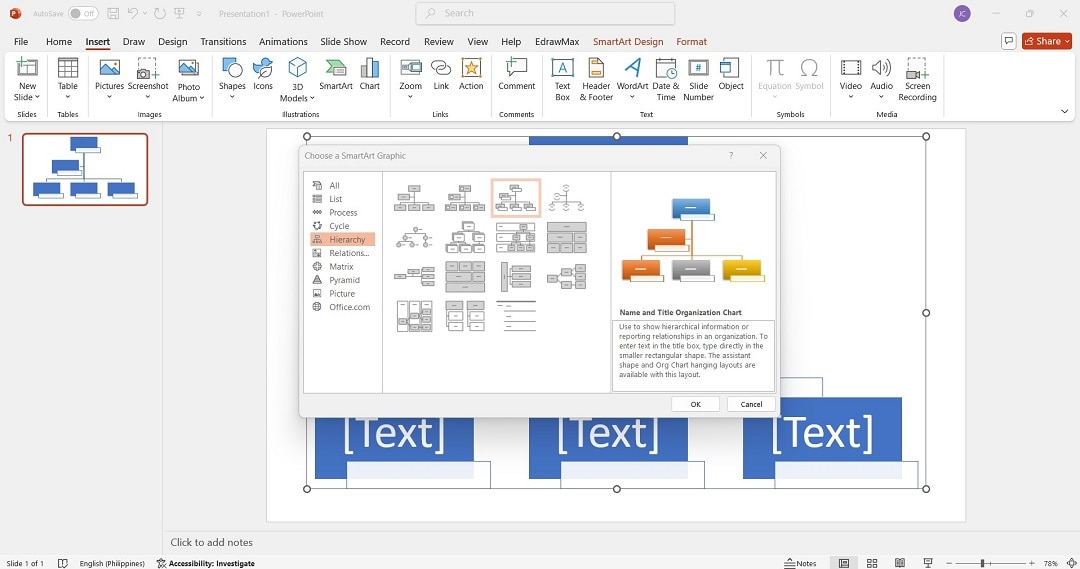The width and height of the screenshot is (1080, 569).
Task: Collapse the ribbon with chevron
Action: (x=1064, y=111)
